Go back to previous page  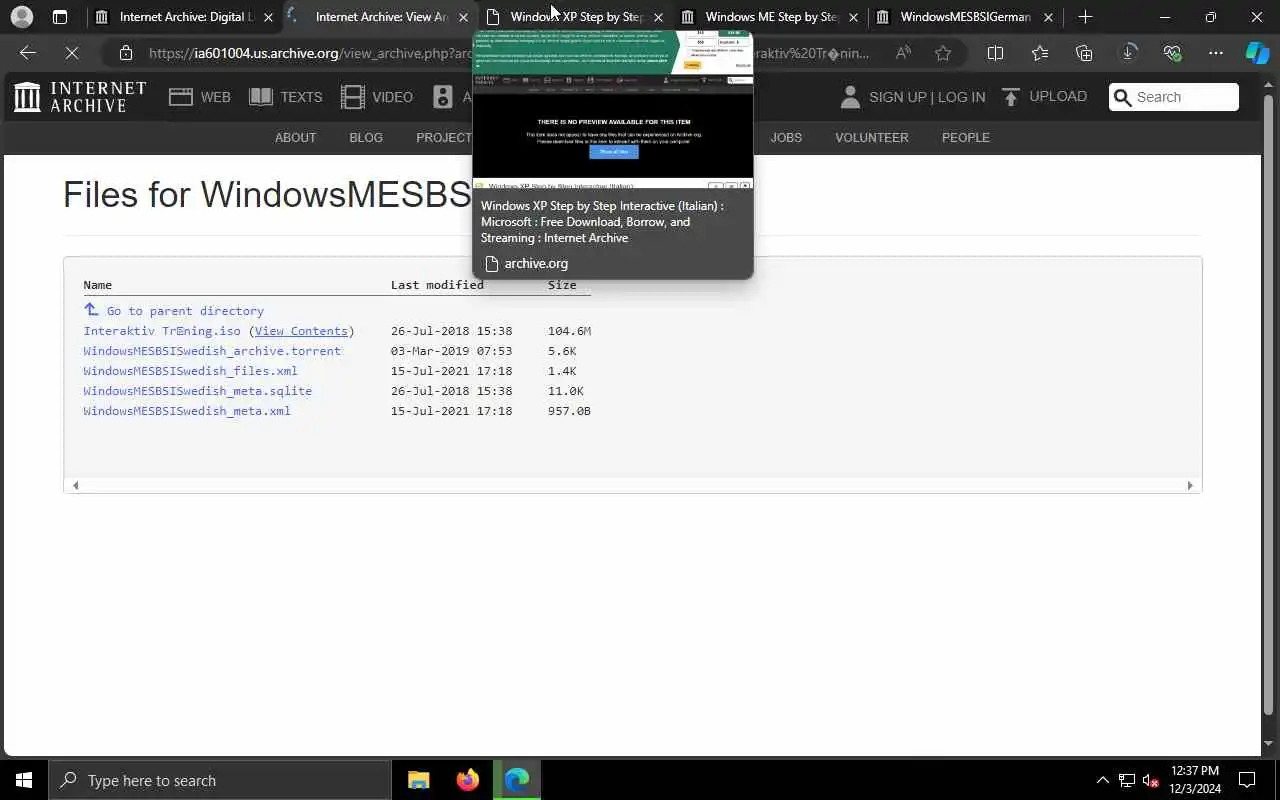[28, 53]
